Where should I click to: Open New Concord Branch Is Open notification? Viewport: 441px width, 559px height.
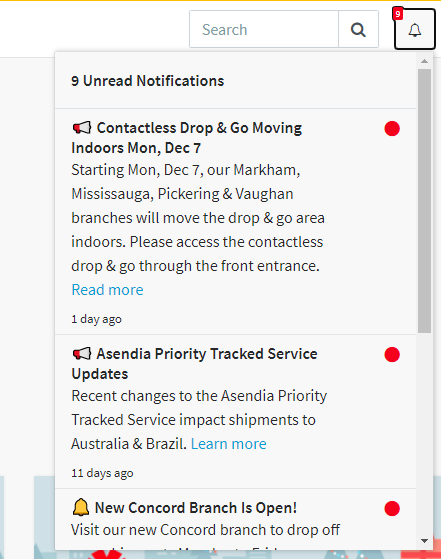pyautogui.click(x=196, y=508)
